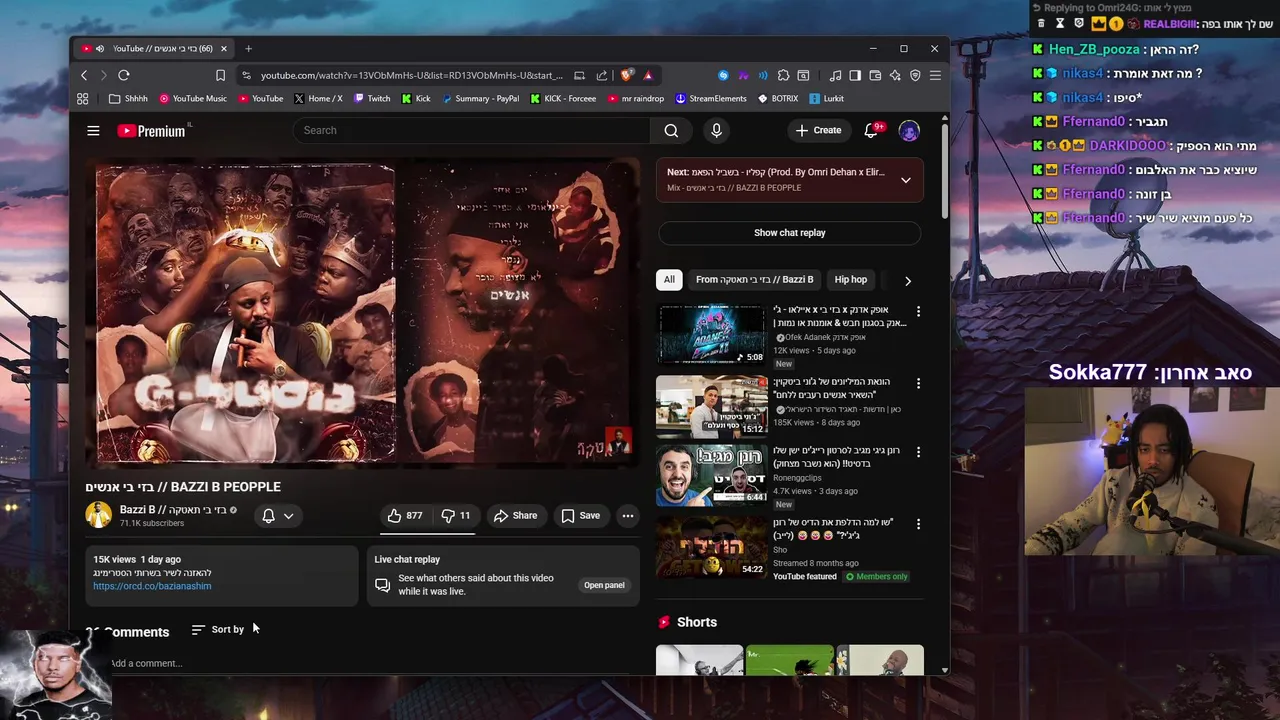Screen dimensions: 1280x720
Task: Expand the Next mix playlist panel
Action: click(905, 180)
